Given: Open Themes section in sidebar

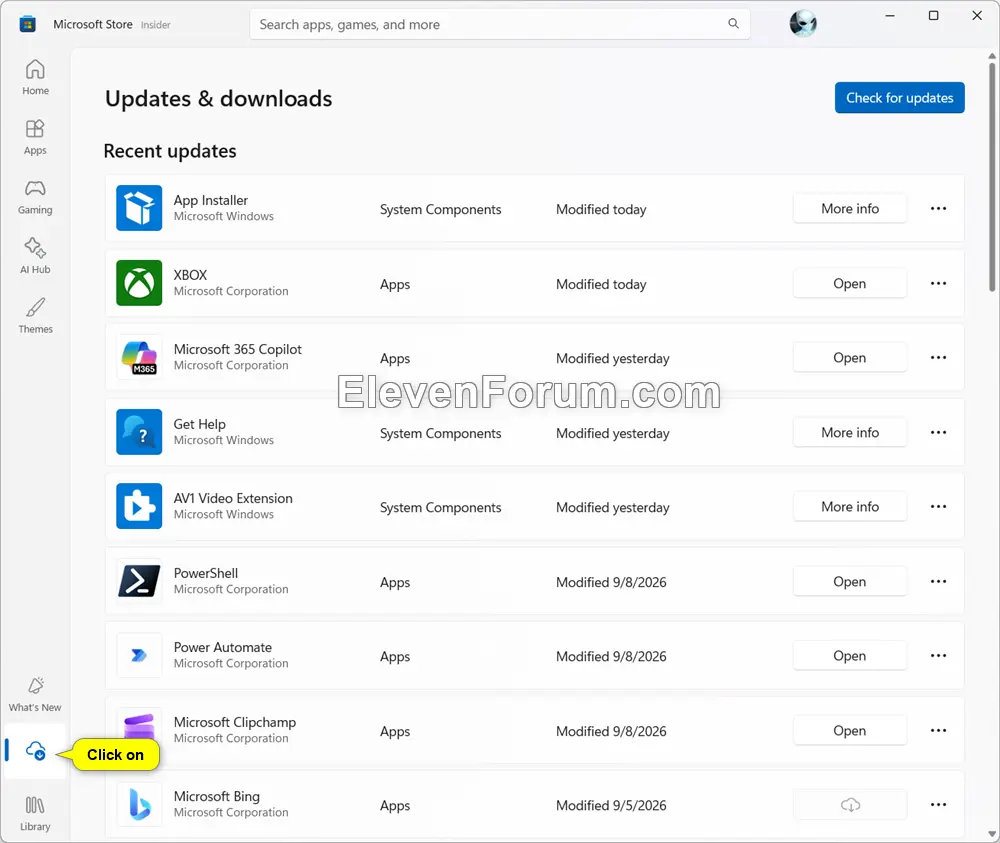Looking at the screenshot, I should (35, 315).
